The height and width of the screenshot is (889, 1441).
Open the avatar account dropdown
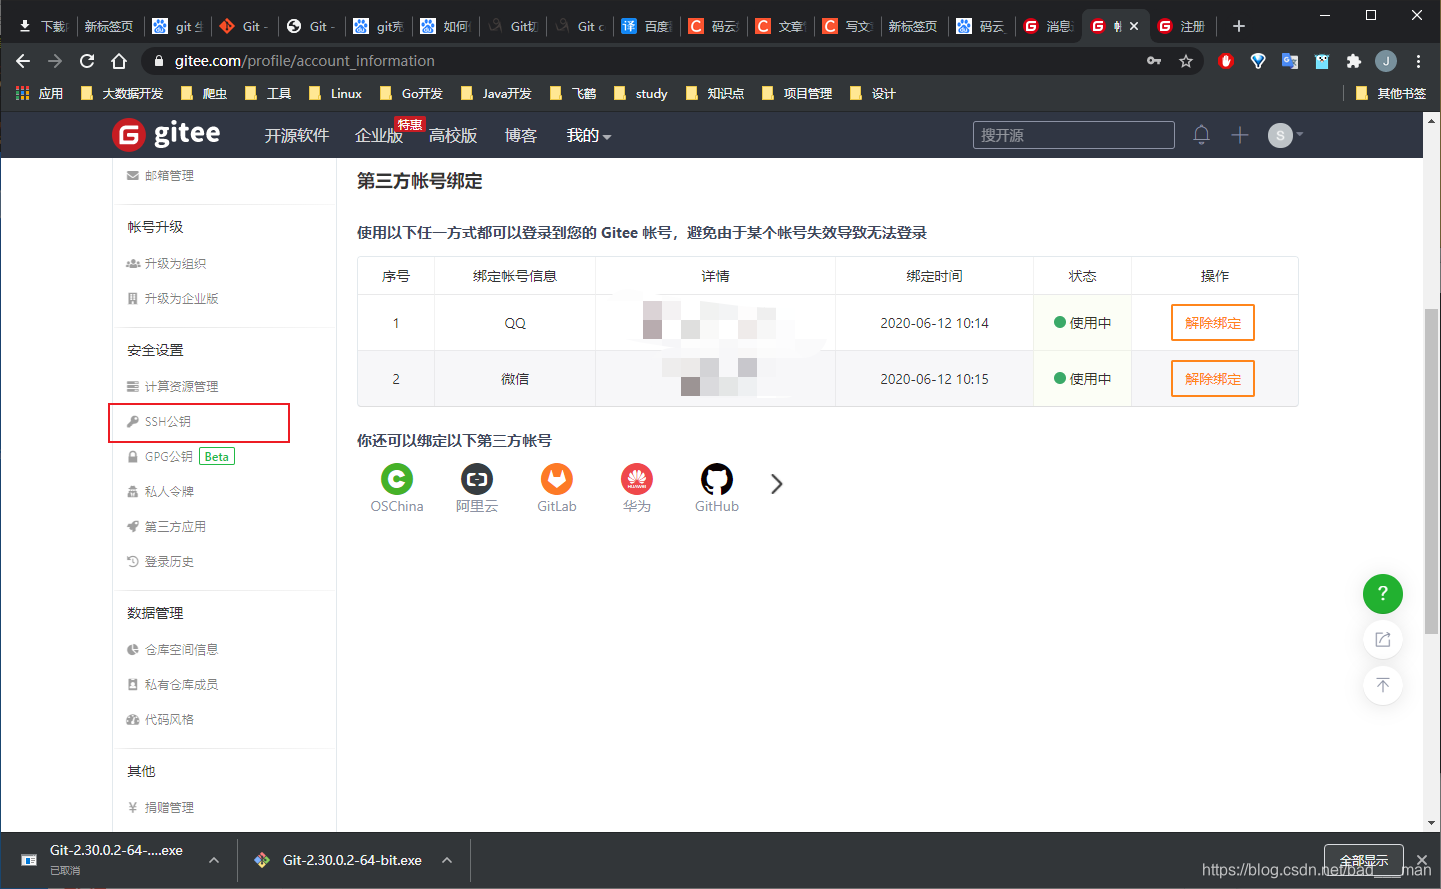(x=1280, y=134)
